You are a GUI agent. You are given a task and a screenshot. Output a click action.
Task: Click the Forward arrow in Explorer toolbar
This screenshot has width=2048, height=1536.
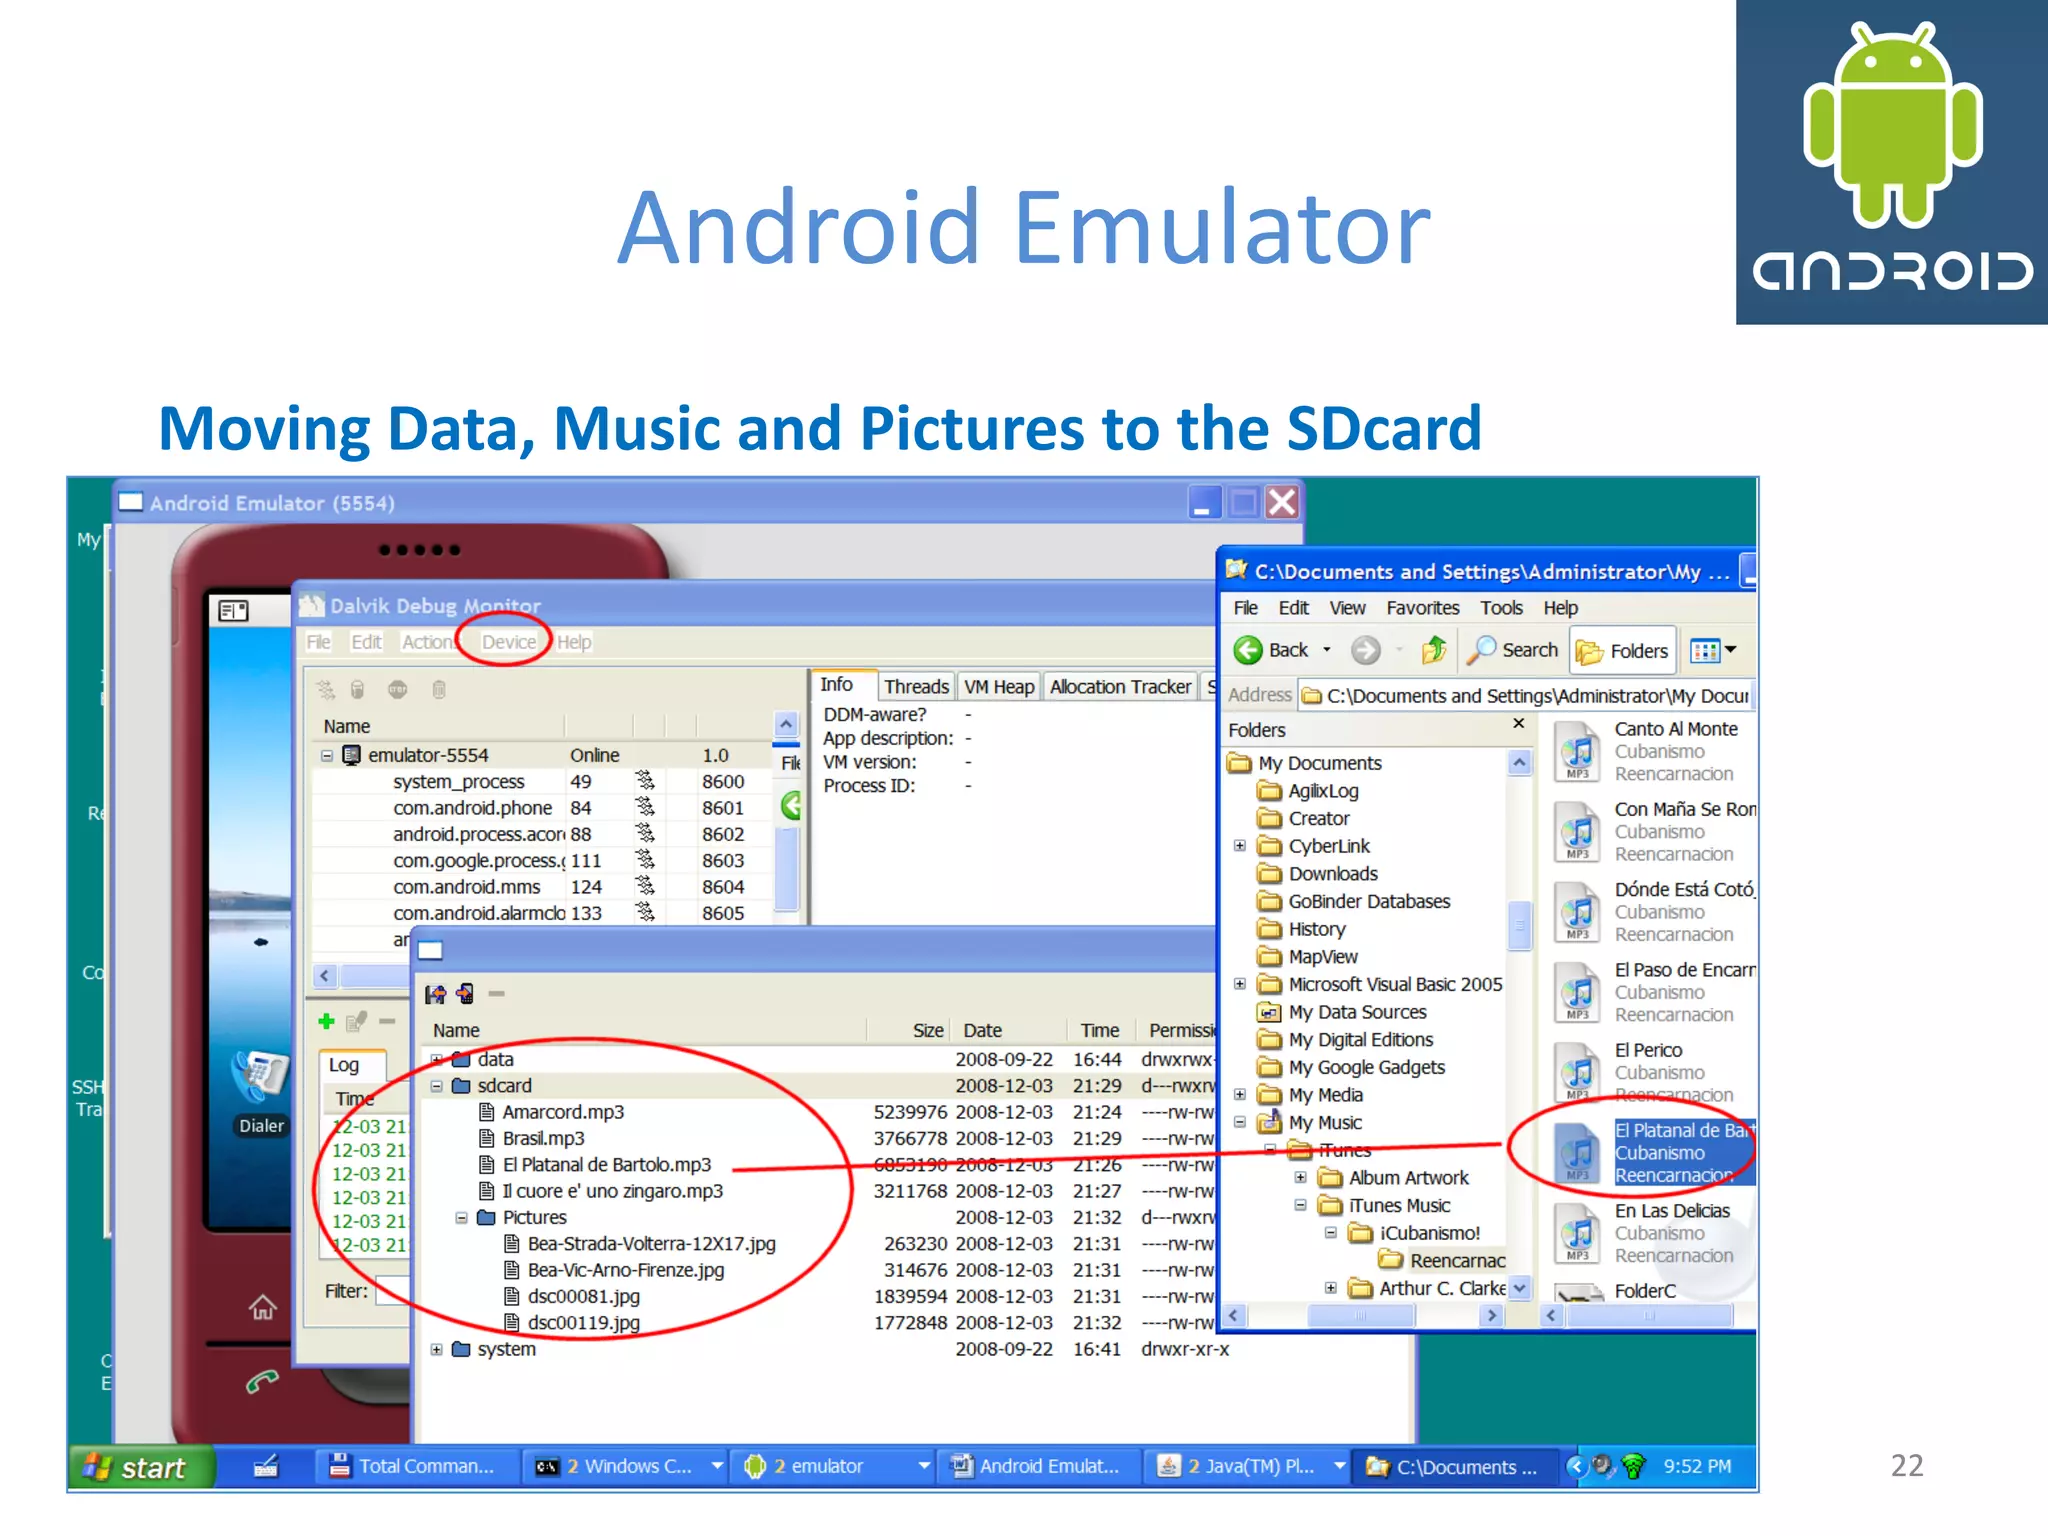coord(1365,651)
